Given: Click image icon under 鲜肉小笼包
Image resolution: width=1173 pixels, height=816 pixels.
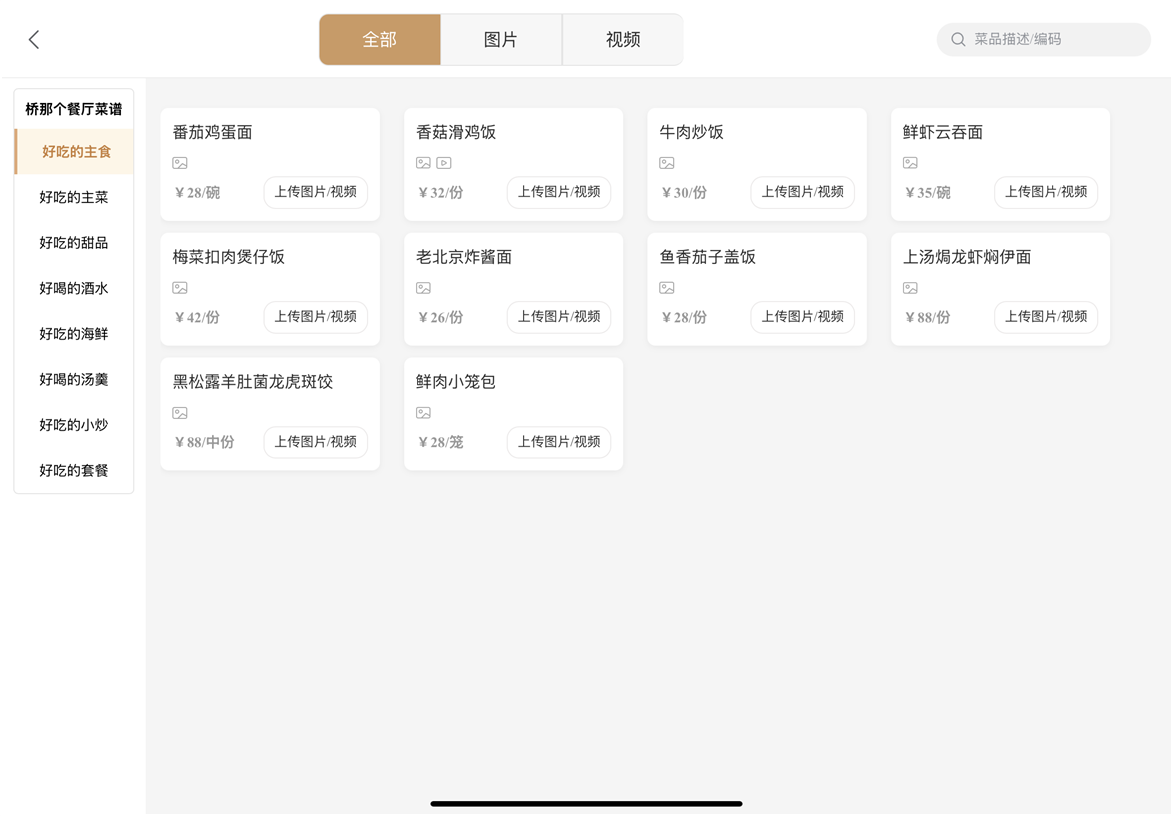Looking at the screenshot, I should coord(424,413).
